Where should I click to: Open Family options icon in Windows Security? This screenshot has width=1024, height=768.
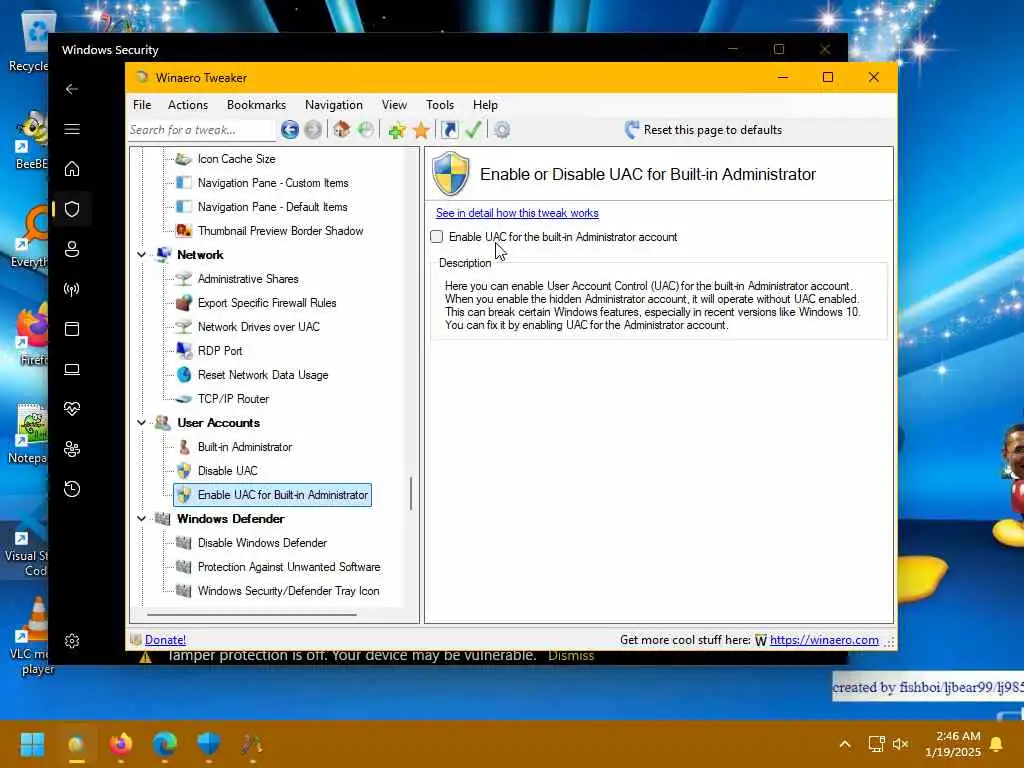click(x=72, y=449)
